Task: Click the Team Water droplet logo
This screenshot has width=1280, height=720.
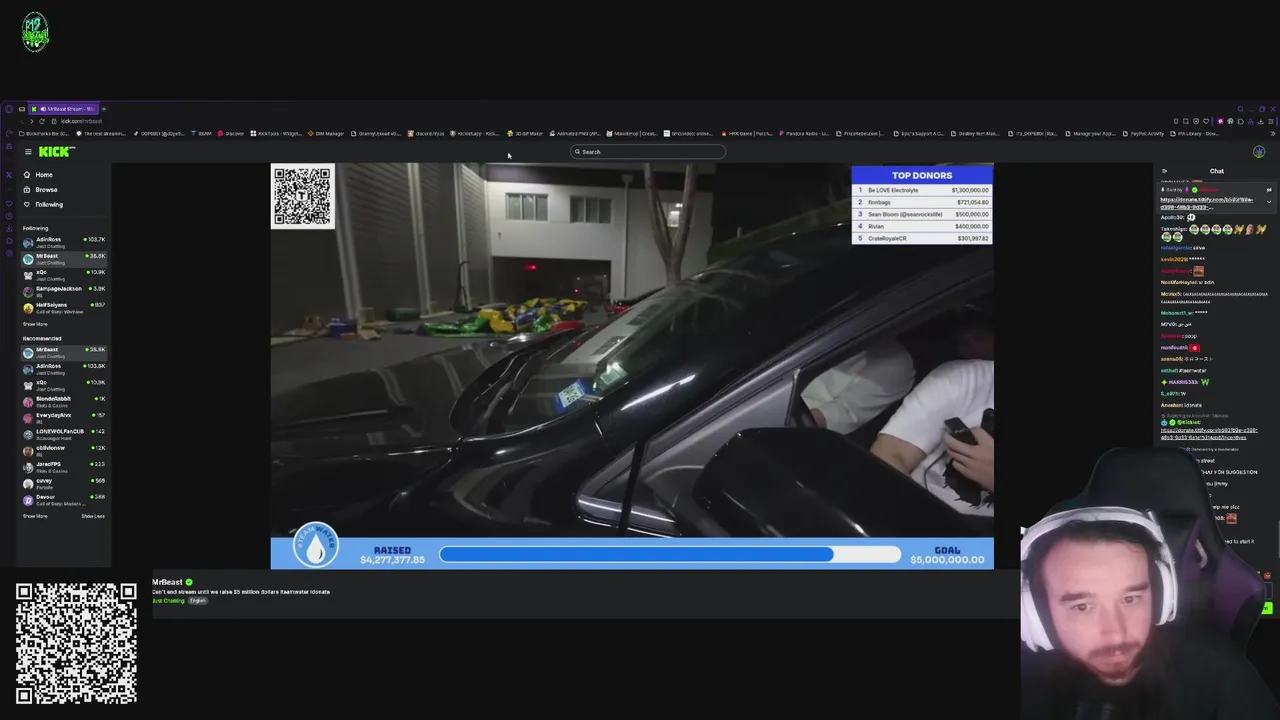Action: (x=316, y=547)
